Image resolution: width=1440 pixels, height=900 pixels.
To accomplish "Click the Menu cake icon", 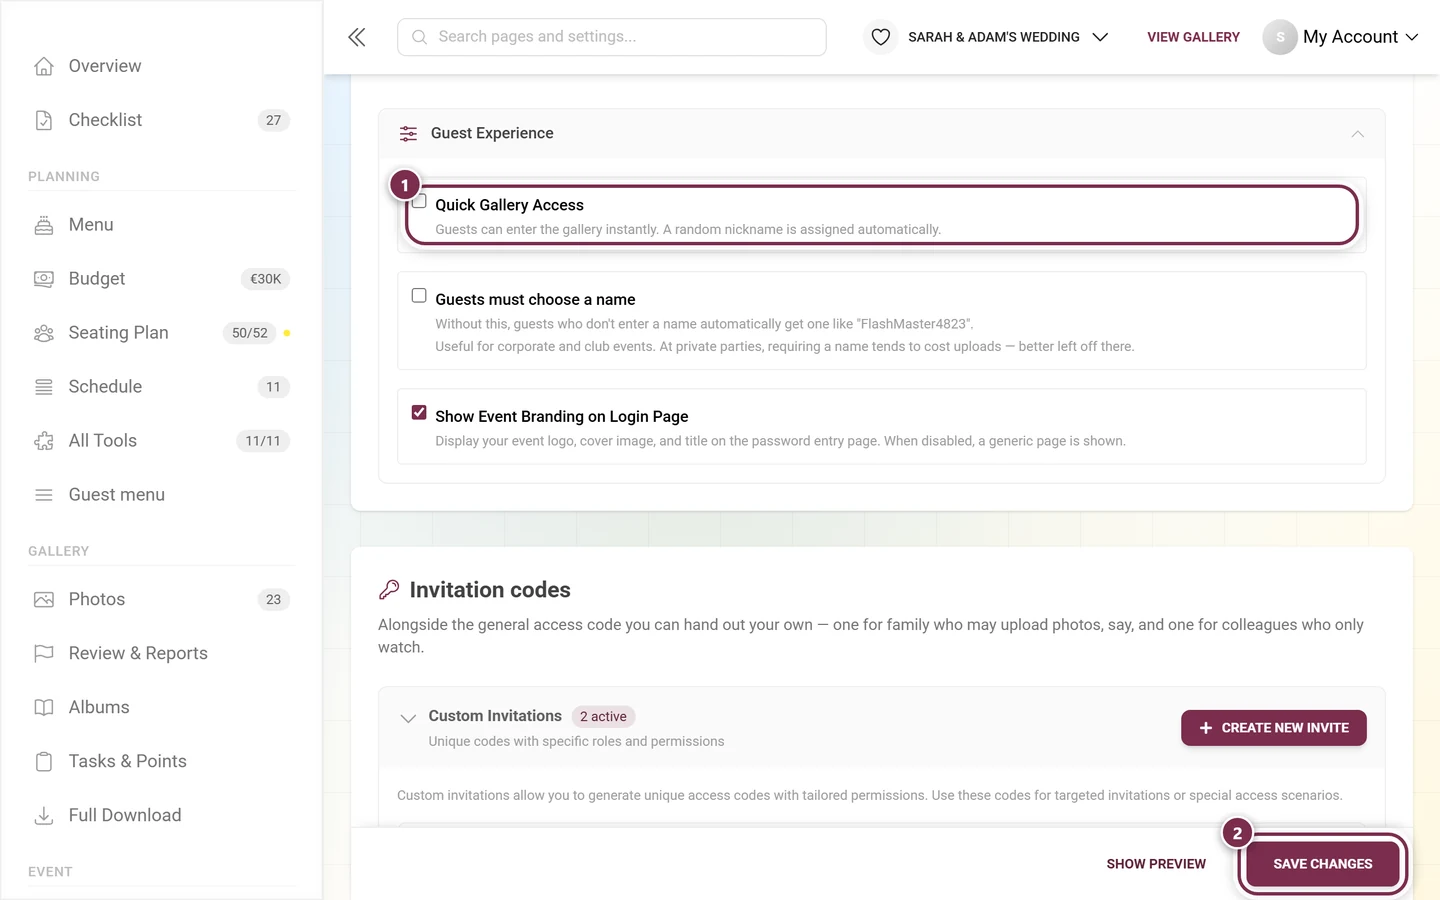I will click(x=44, y=225).
